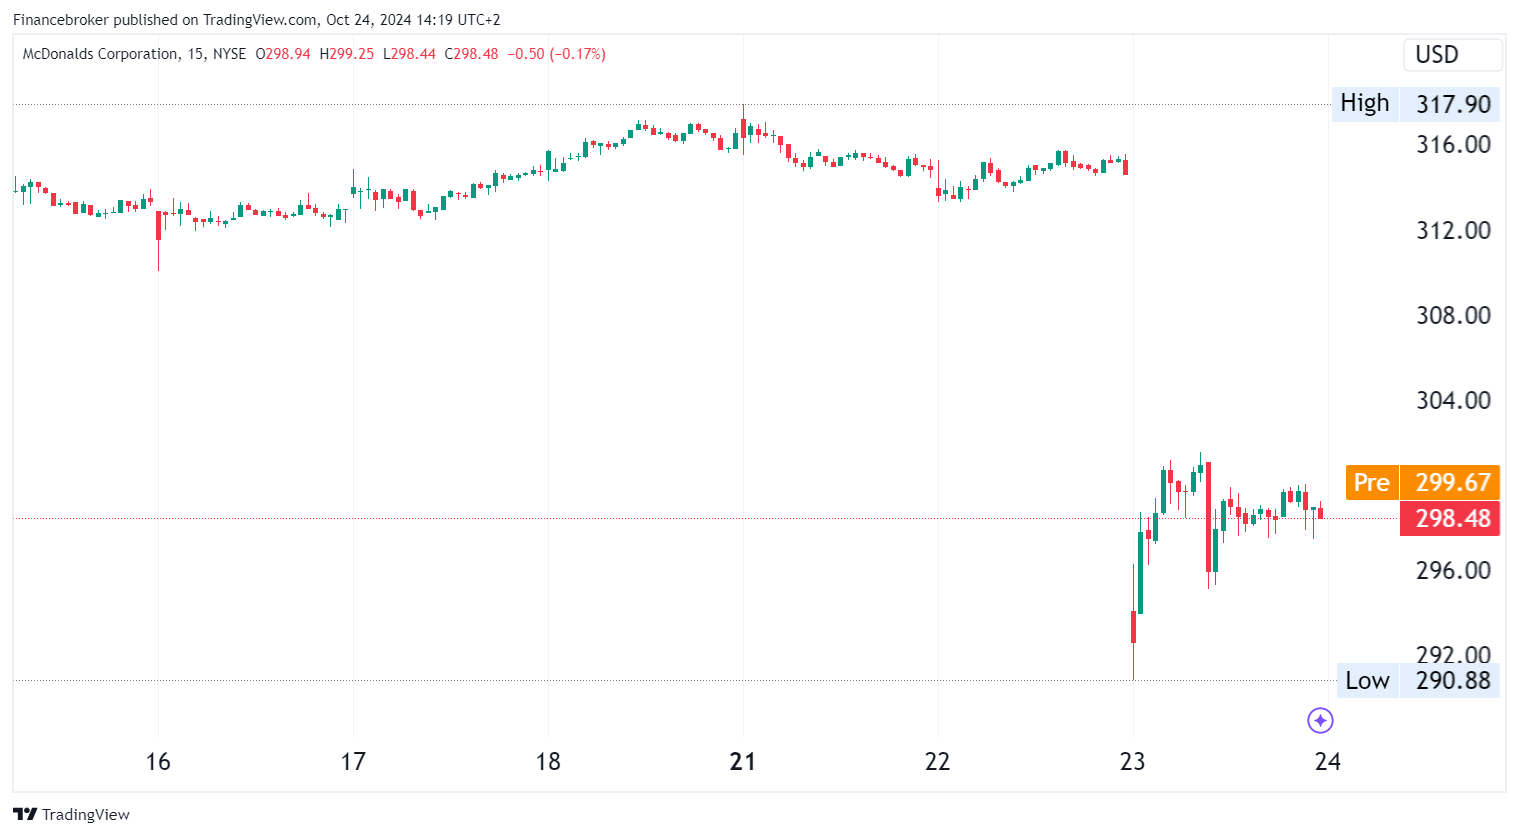Click bold date 21 on the time axis
Image resolution: width=1519 pixels, height=836 pixels.
[743, 762]
